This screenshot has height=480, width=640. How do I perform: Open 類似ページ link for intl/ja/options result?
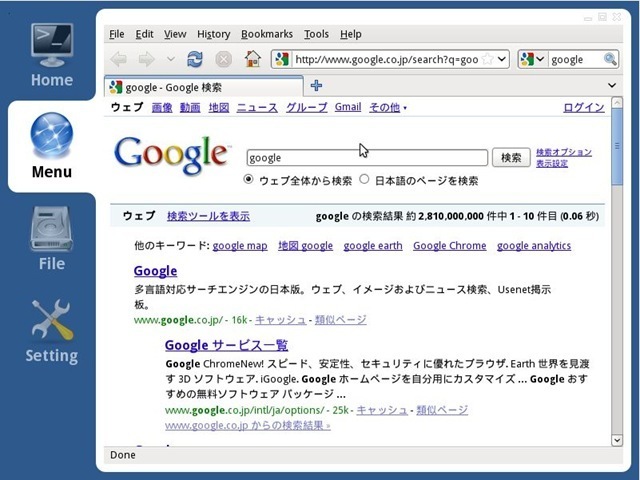(442, 410)
